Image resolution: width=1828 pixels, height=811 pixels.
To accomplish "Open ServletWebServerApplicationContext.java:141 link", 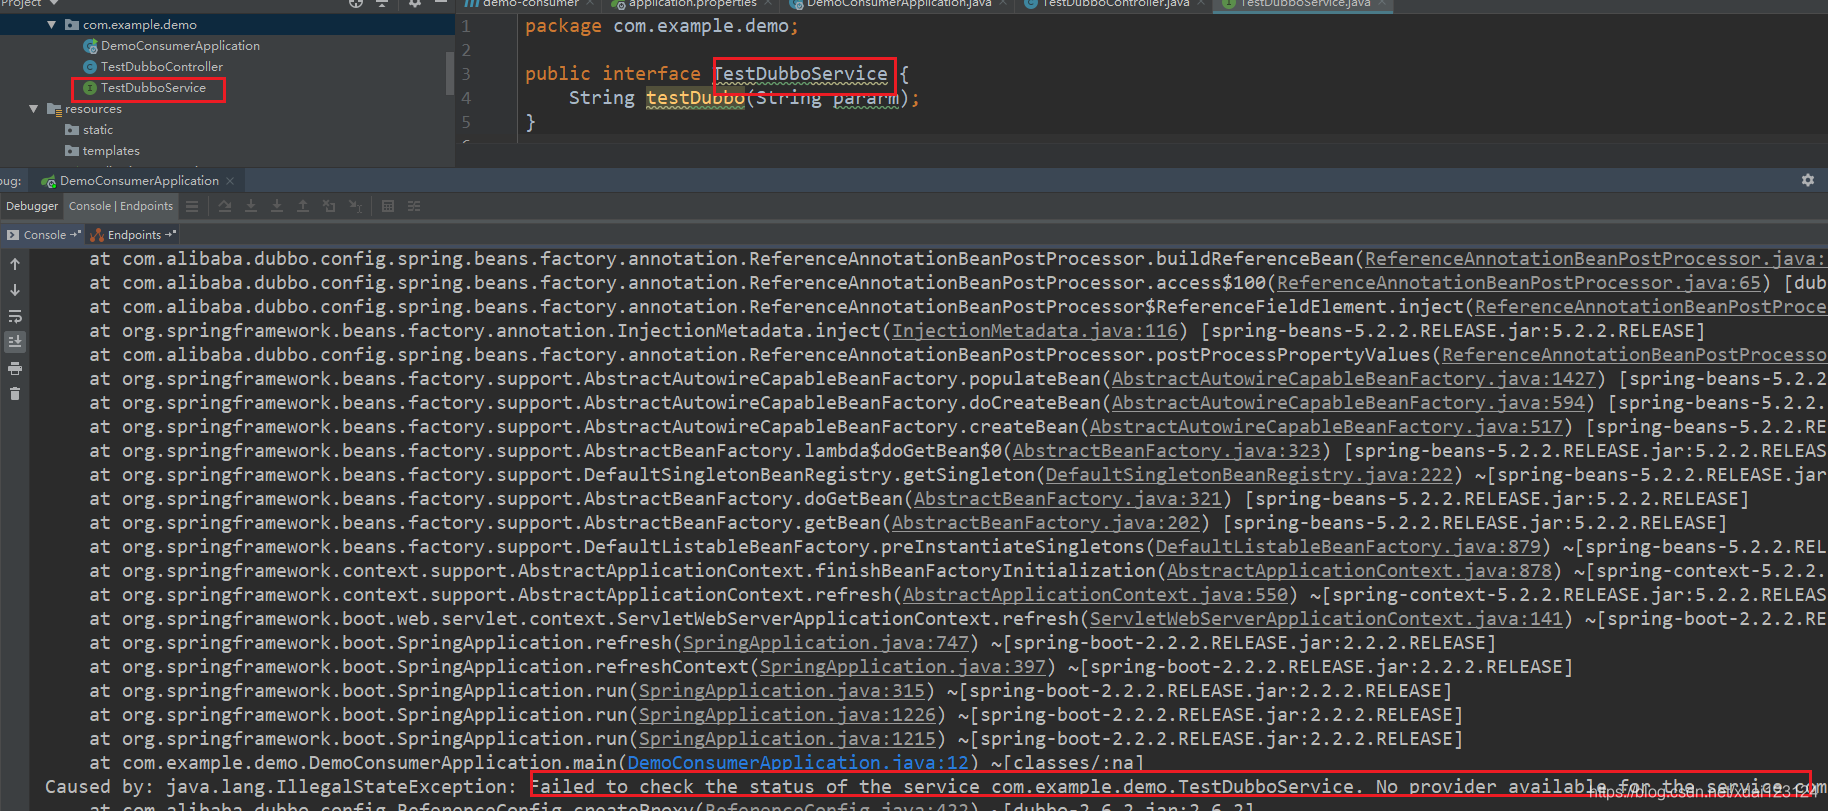I will (x=1326, y=619).
